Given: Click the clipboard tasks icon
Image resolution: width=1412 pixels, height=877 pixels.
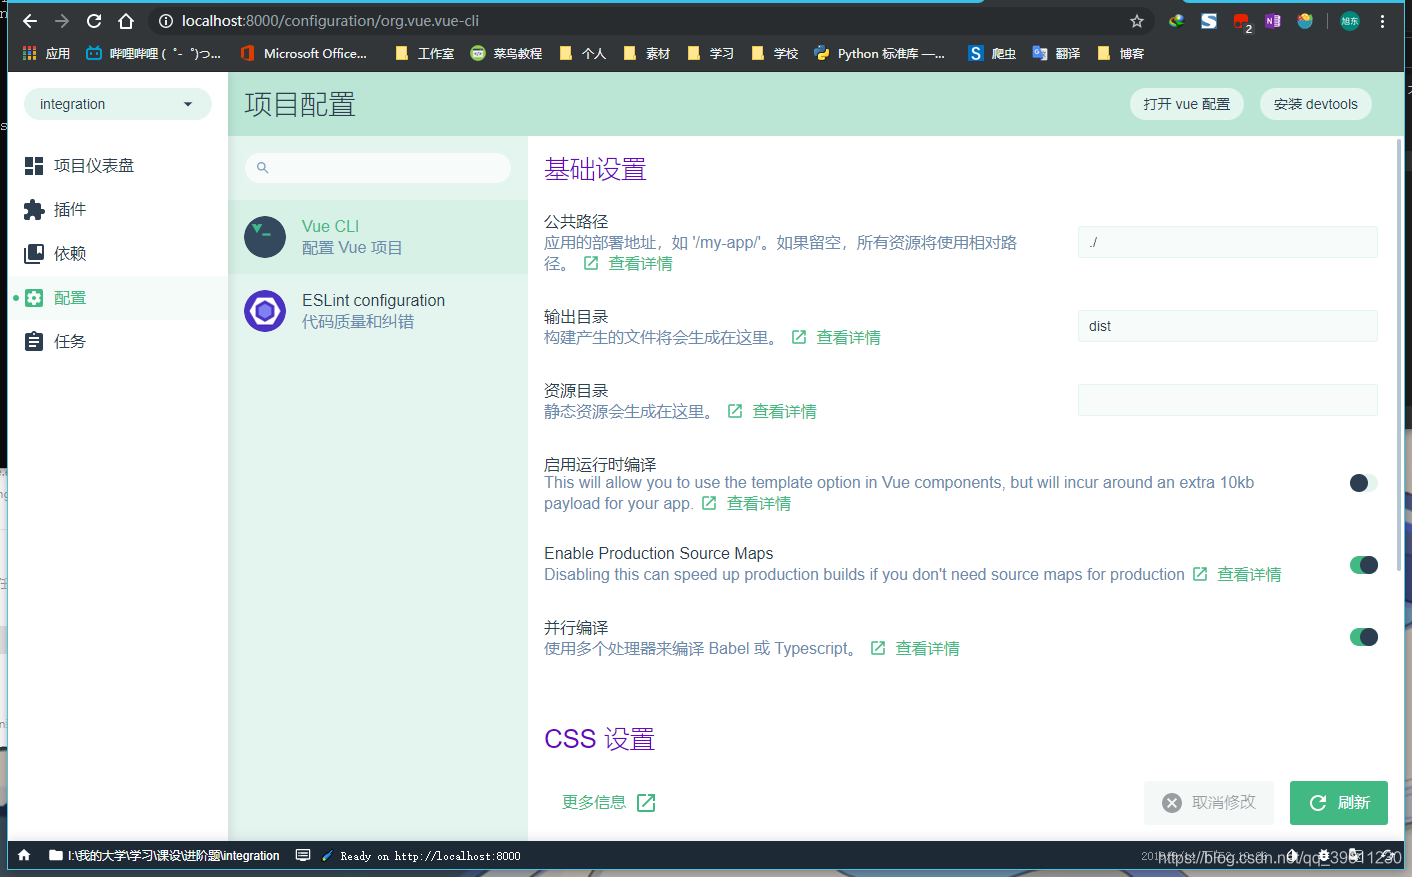Looking at the screenshot, I should pyautogui.click(x=34, y=342).
